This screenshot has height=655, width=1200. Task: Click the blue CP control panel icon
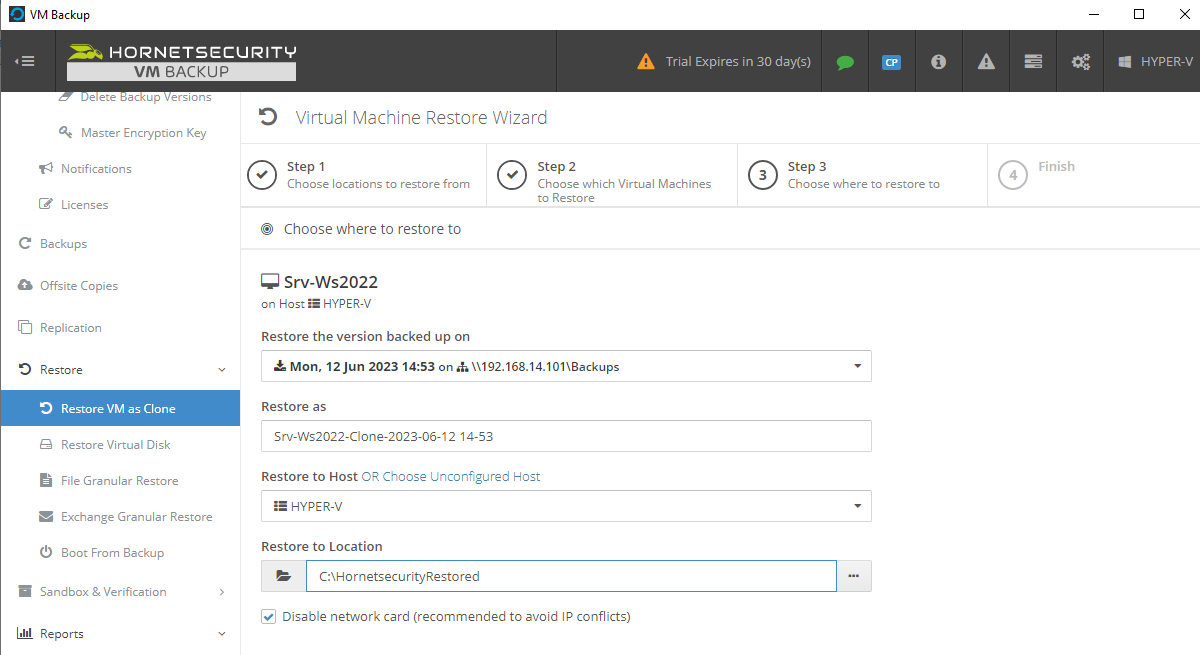pos(891,62)
